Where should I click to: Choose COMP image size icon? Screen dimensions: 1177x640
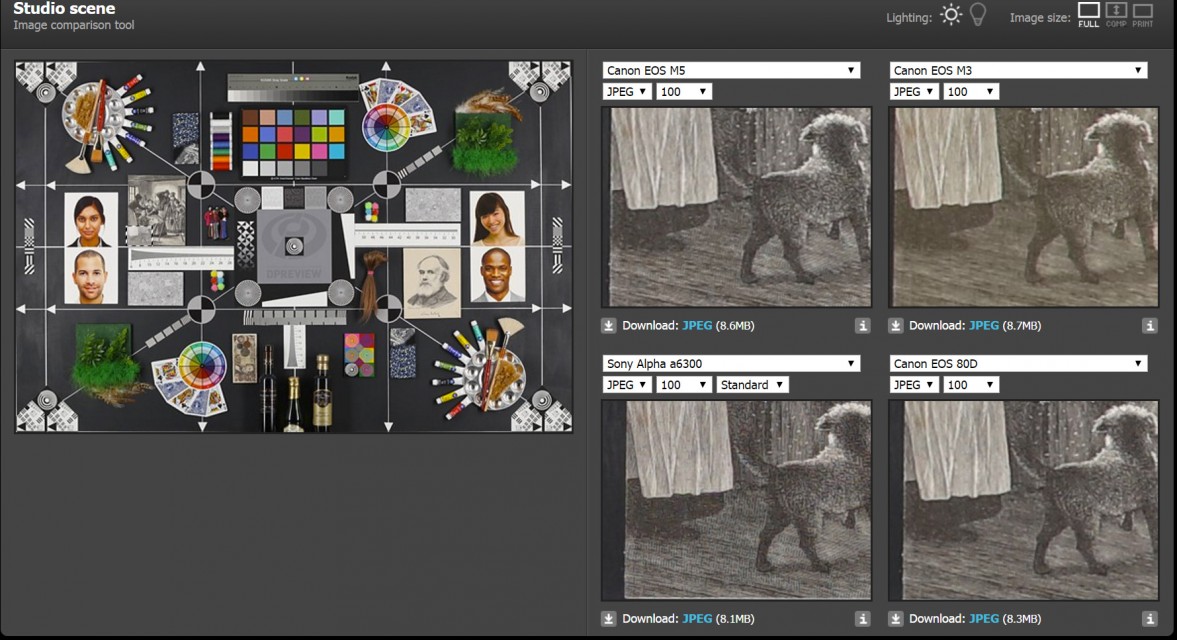pos(1116,14)
